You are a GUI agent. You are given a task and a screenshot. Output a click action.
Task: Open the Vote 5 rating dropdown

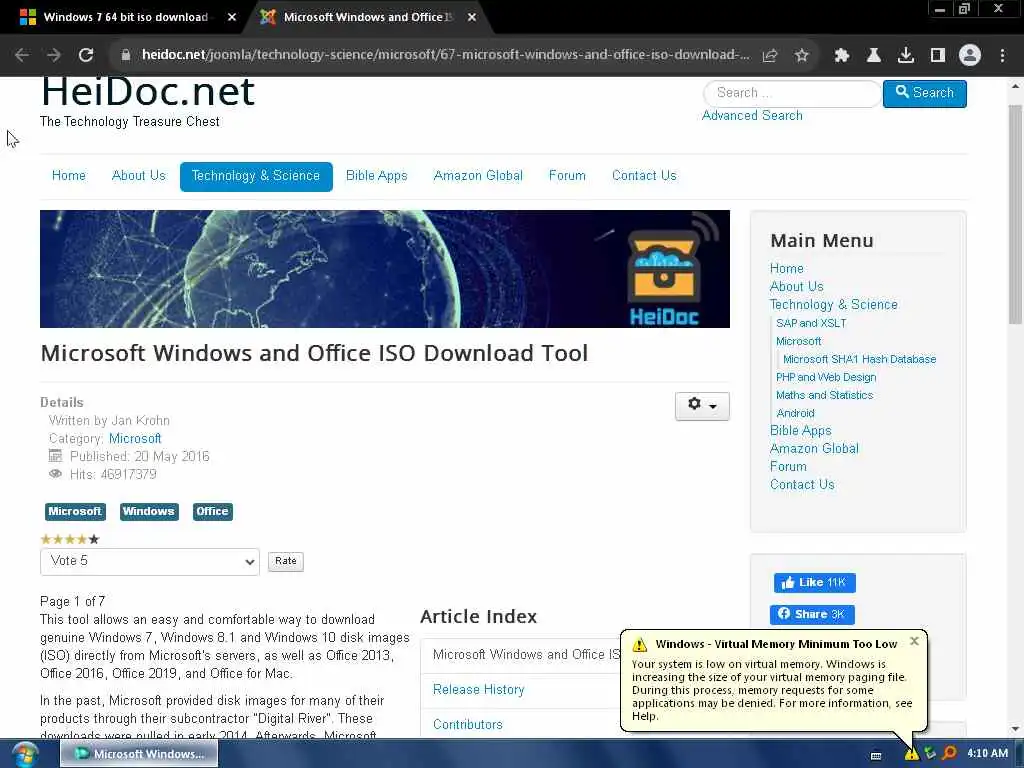pos(150,562)
